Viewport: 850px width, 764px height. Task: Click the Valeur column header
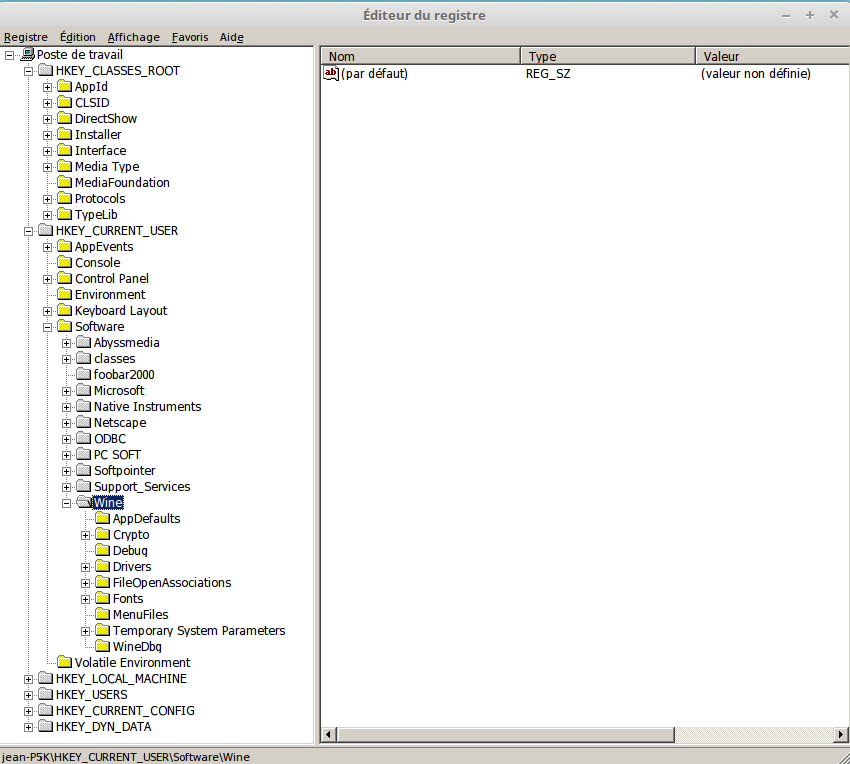click(772, 56)
